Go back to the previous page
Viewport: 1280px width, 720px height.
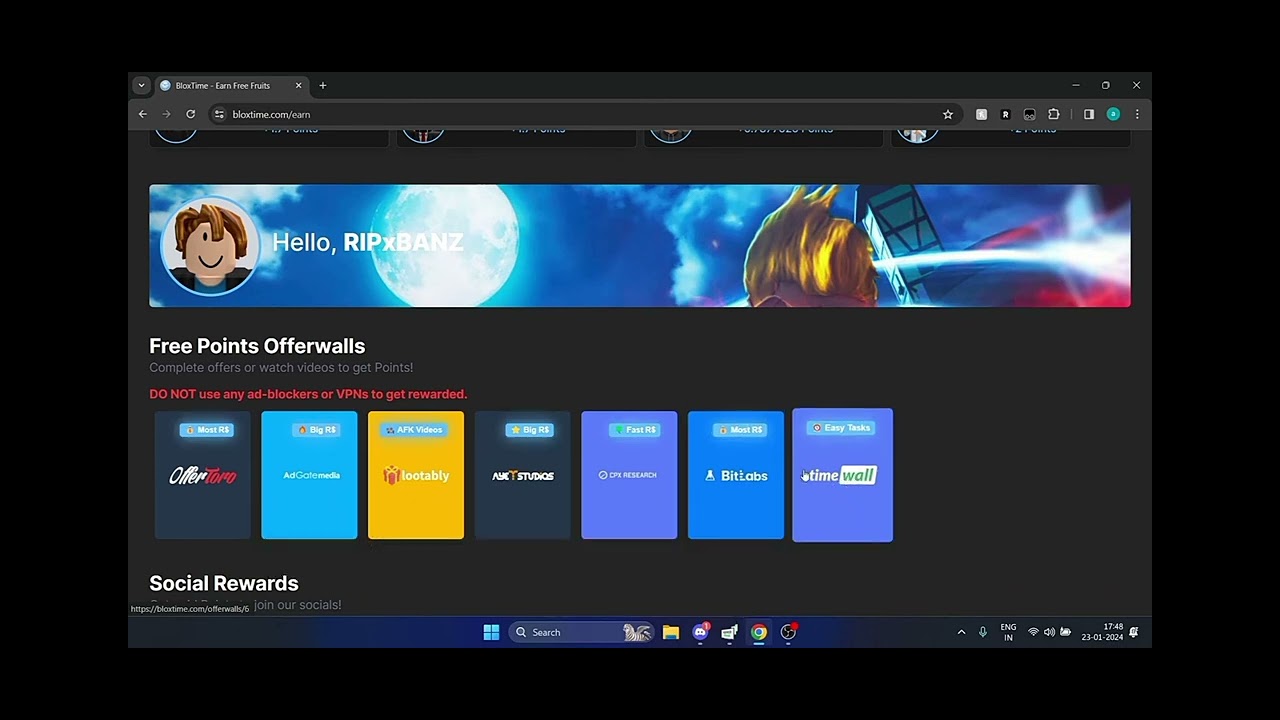click(143, 114)
